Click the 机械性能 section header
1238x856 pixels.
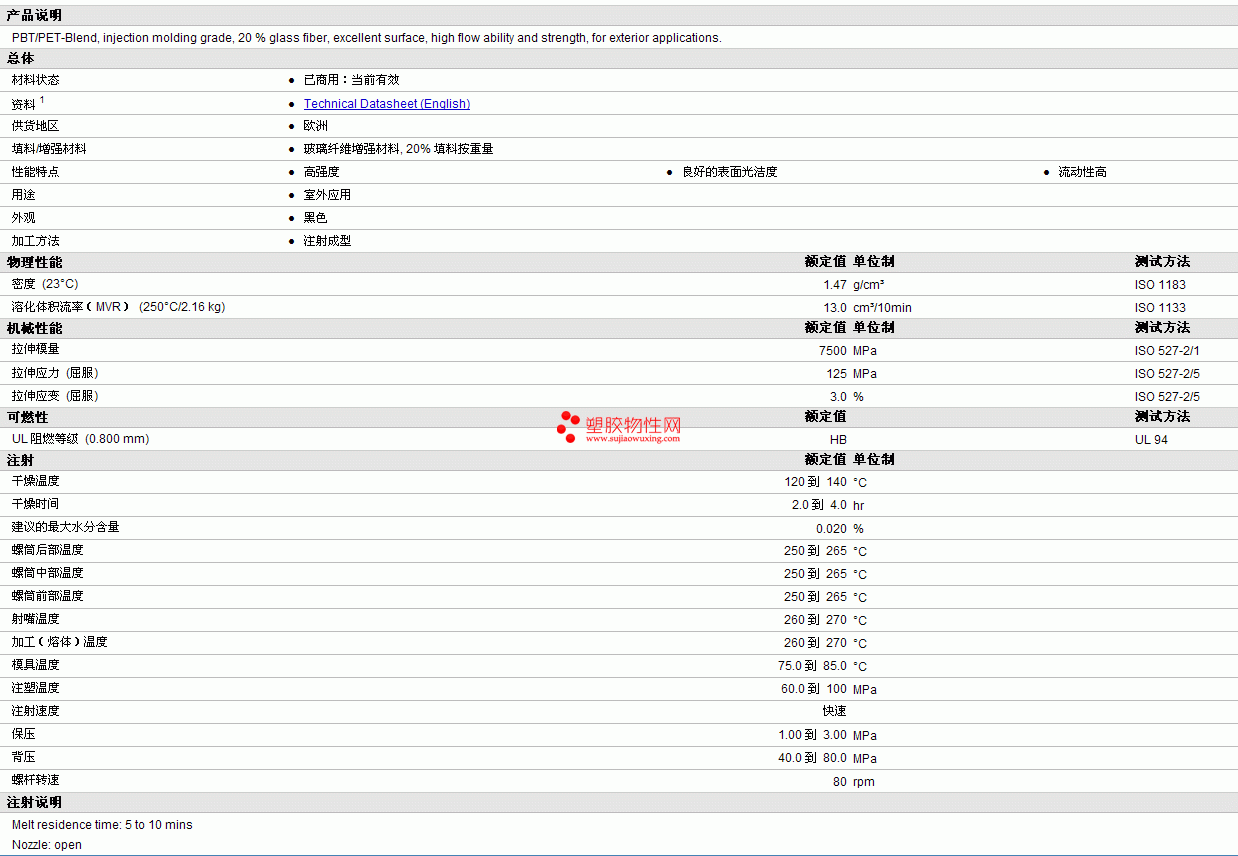tap(34, 328)
